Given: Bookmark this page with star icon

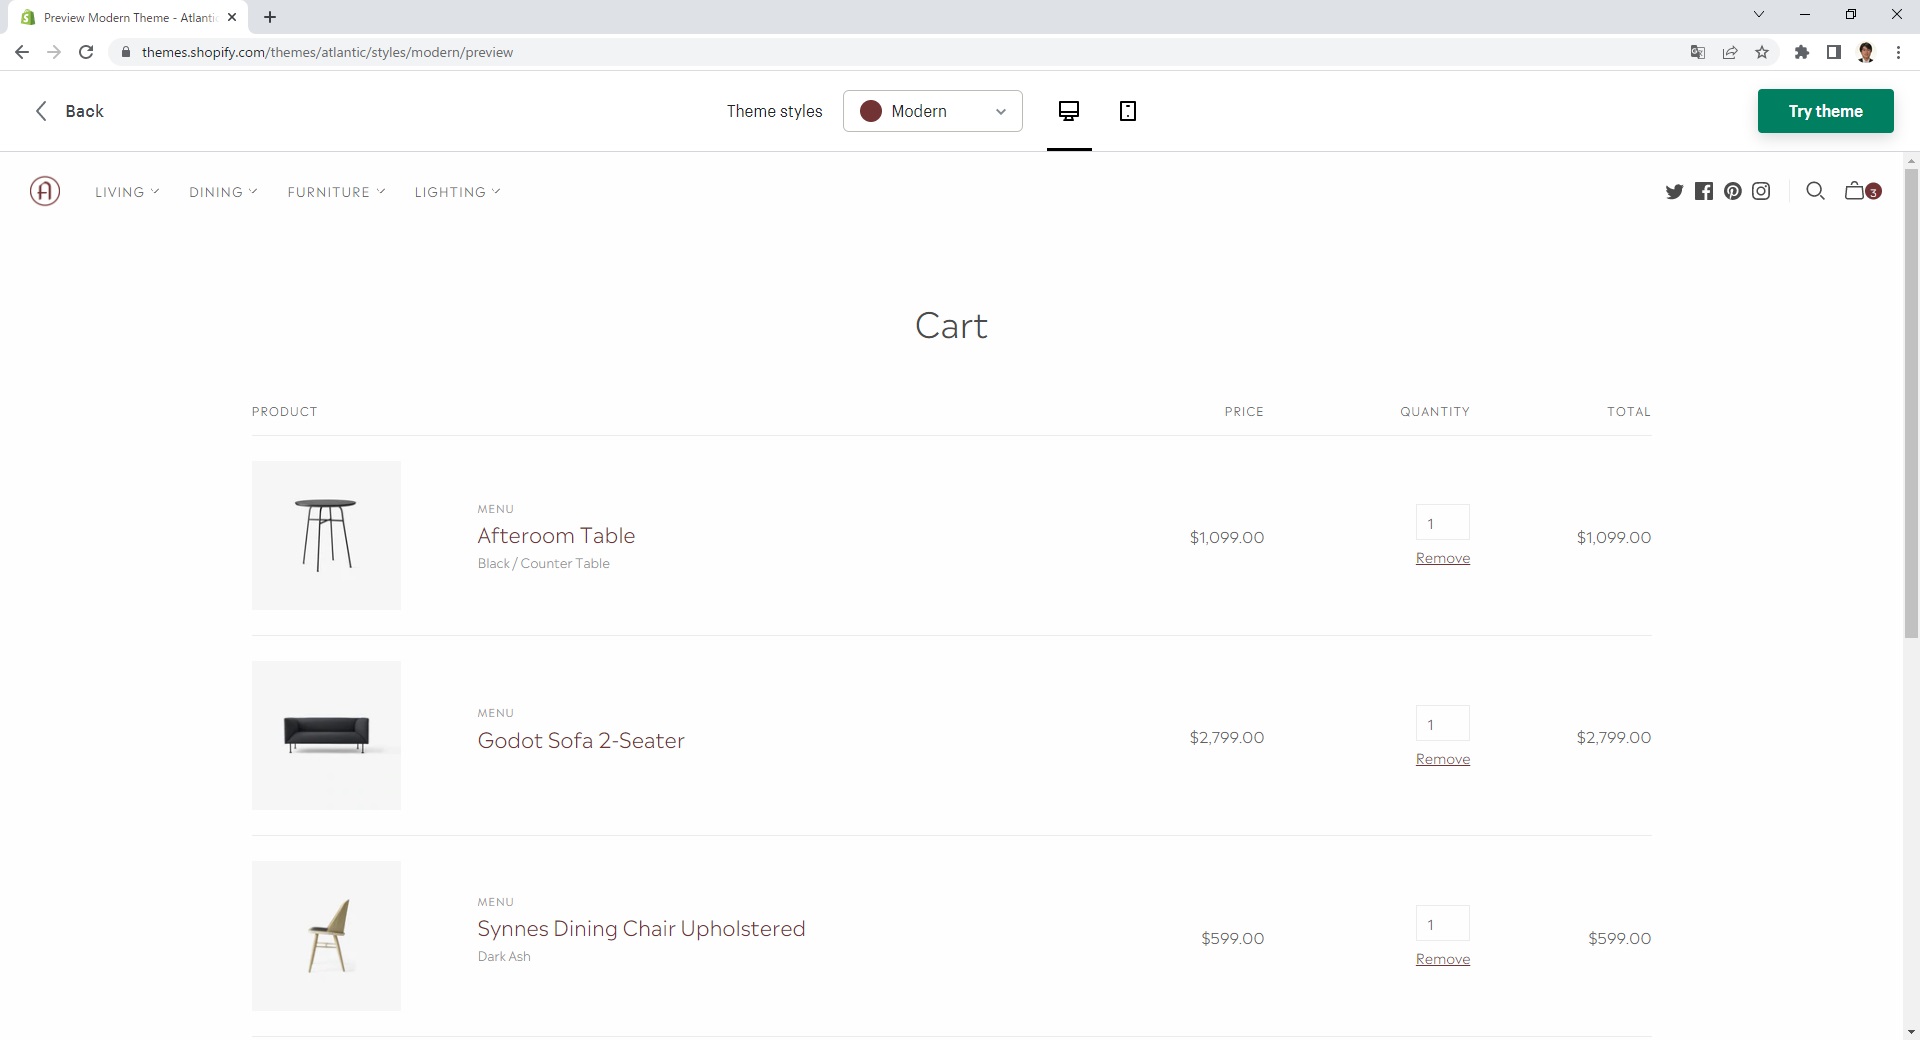Looking at the screenshot, I should [1762, 52].
